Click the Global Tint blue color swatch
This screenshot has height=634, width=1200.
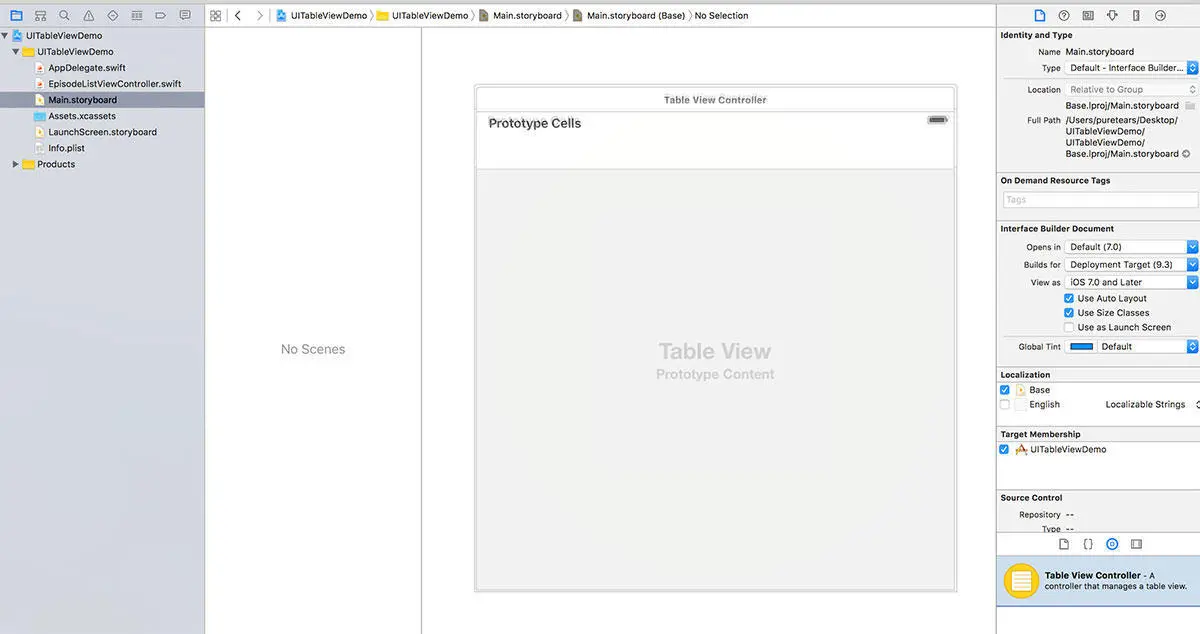[1081, 347]
